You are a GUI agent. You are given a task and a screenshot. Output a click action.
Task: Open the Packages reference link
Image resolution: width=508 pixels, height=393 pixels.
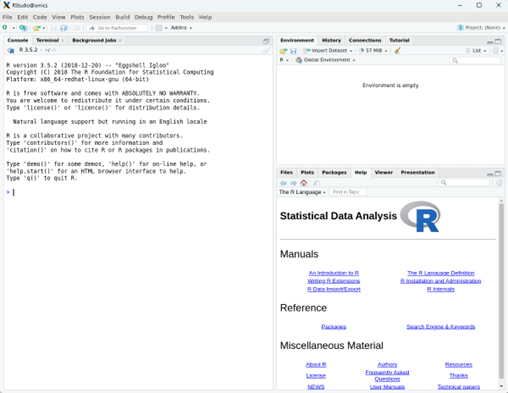334,327
